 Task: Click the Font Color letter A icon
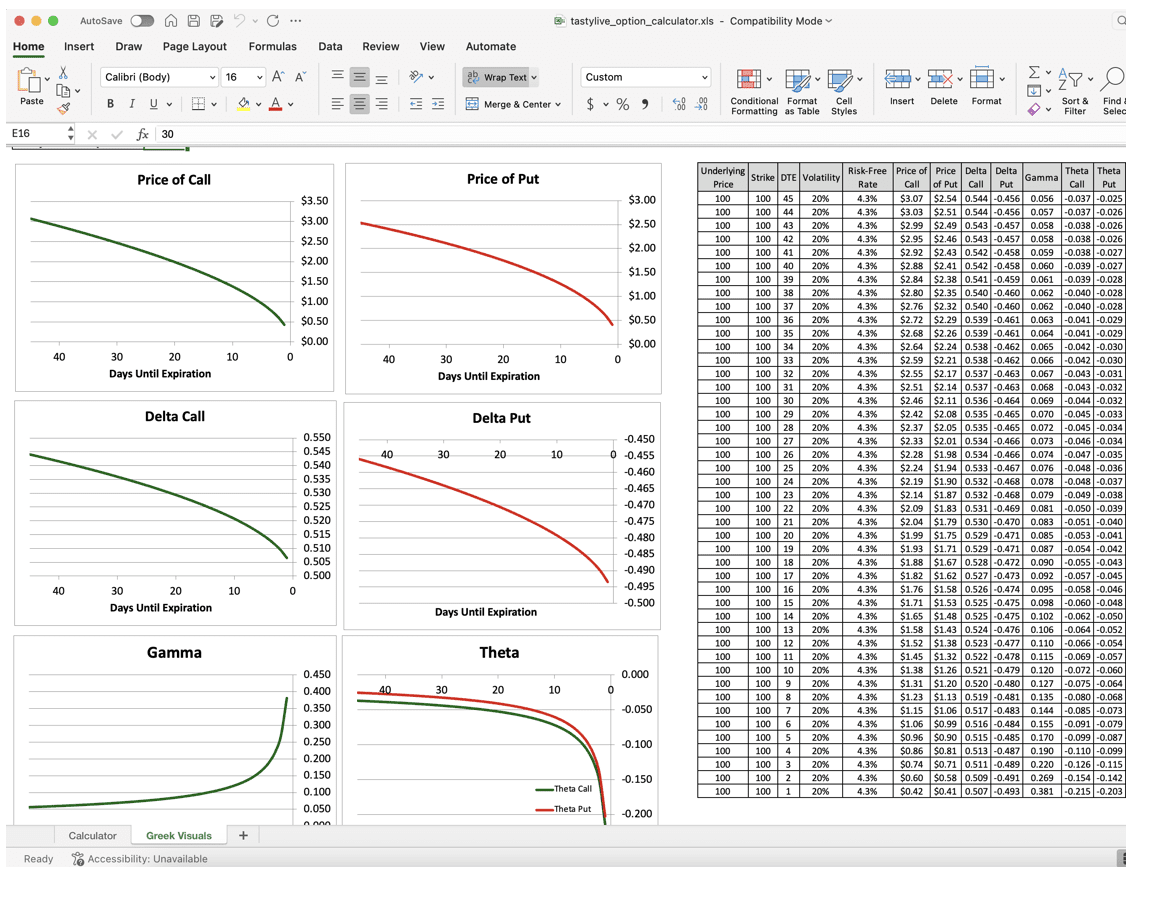[276, 104]
